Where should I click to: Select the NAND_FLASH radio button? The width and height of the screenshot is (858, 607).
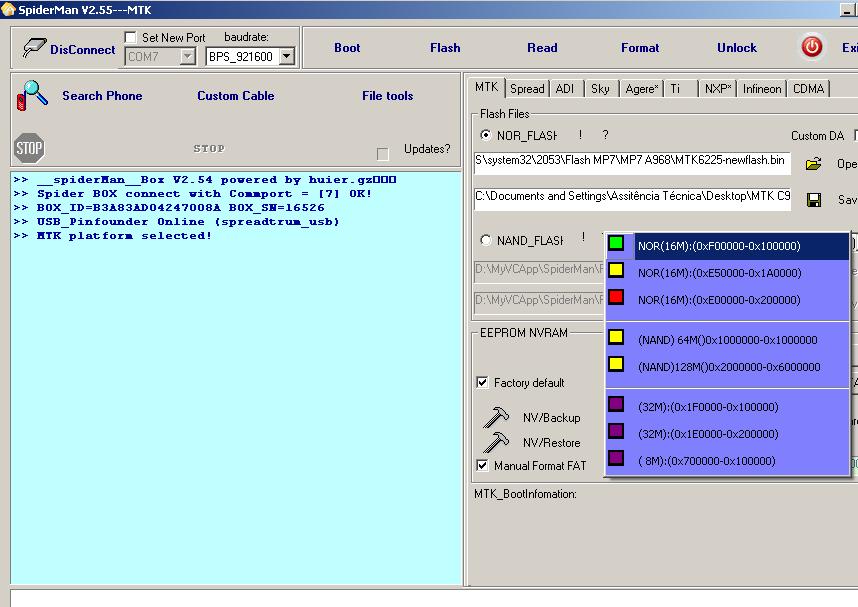[485, 240]
